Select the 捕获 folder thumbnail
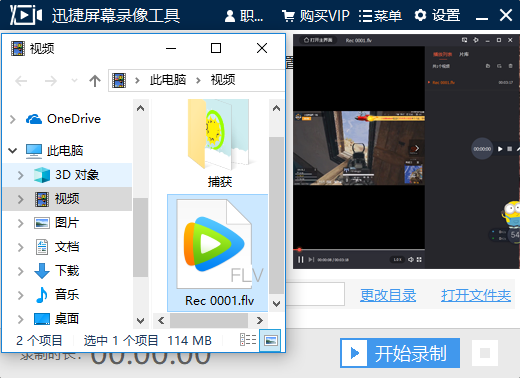The image size is (520, 378). click(219, 144)
